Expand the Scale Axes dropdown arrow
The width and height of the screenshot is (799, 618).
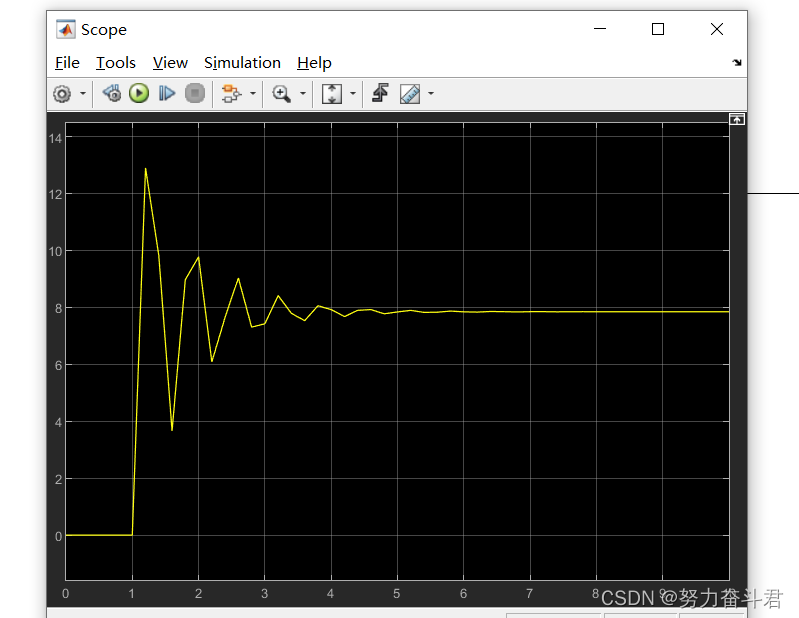click(x=353, y=94)
